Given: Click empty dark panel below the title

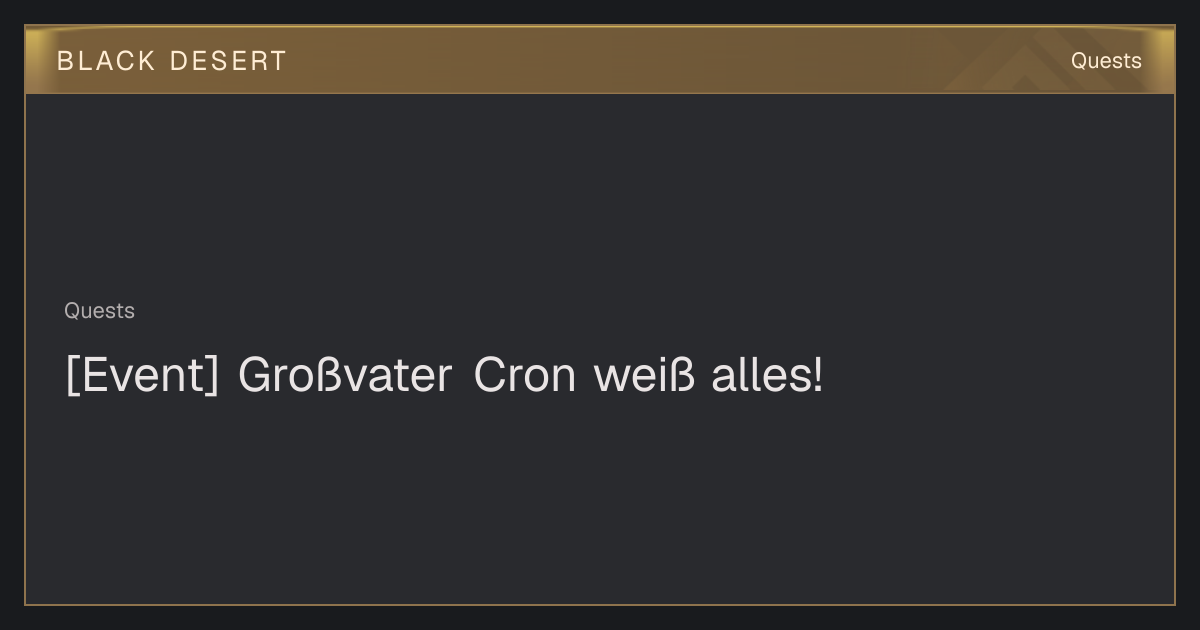Looking at the screenshot, I should point(600,500).
